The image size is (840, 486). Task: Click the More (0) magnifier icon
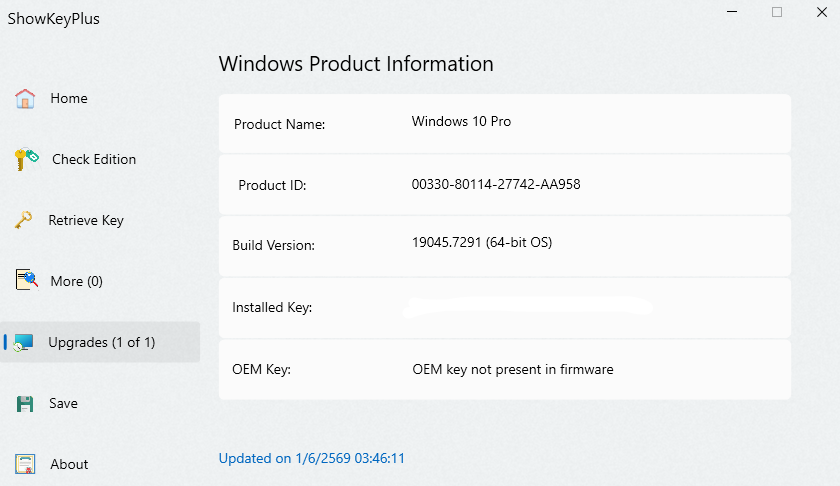coord(26,280)
